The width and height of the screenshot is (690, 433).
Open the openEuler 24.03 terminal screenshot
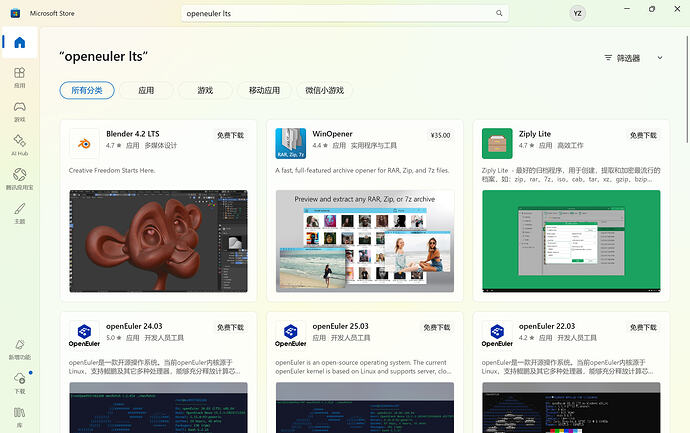(x=158, y=407)
